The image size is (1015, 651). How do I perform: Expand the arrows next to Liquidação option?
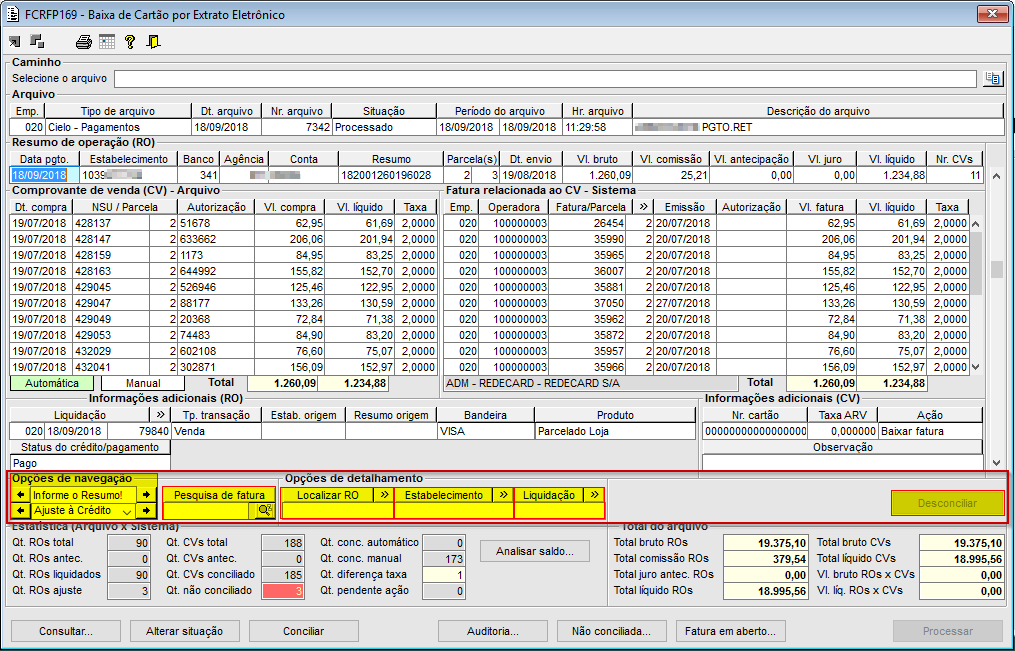594,495
